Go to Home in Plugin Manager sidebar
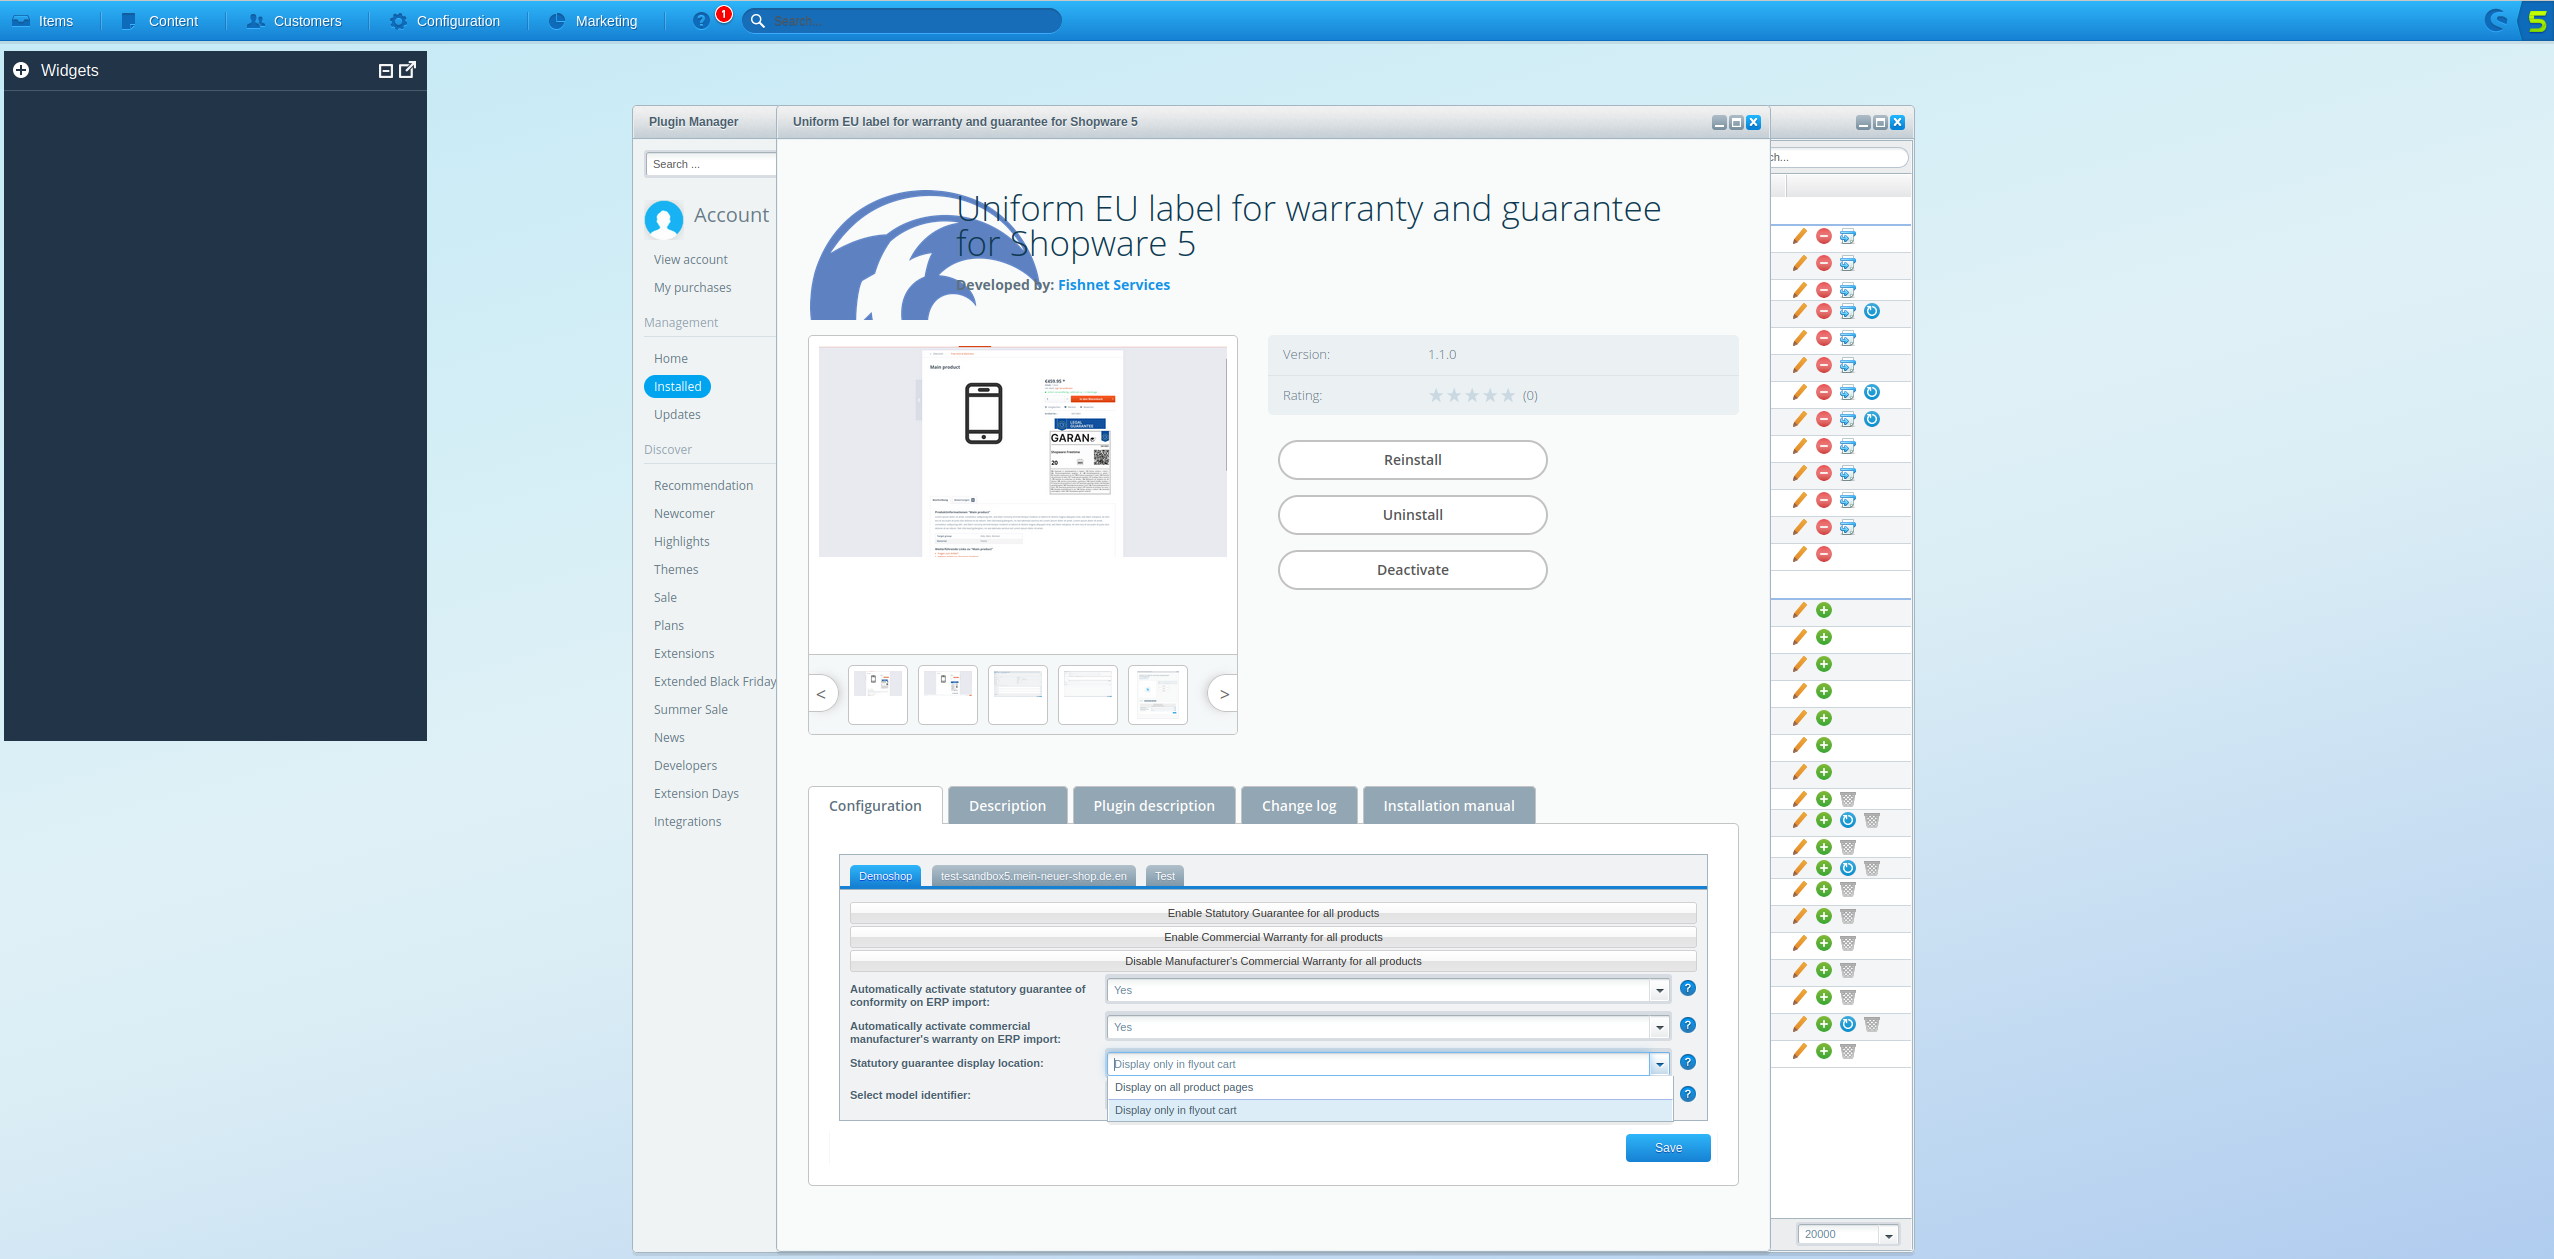The height and width of the screenshot is (1259, 2554). pyautogui.click(x=671, y=359)
